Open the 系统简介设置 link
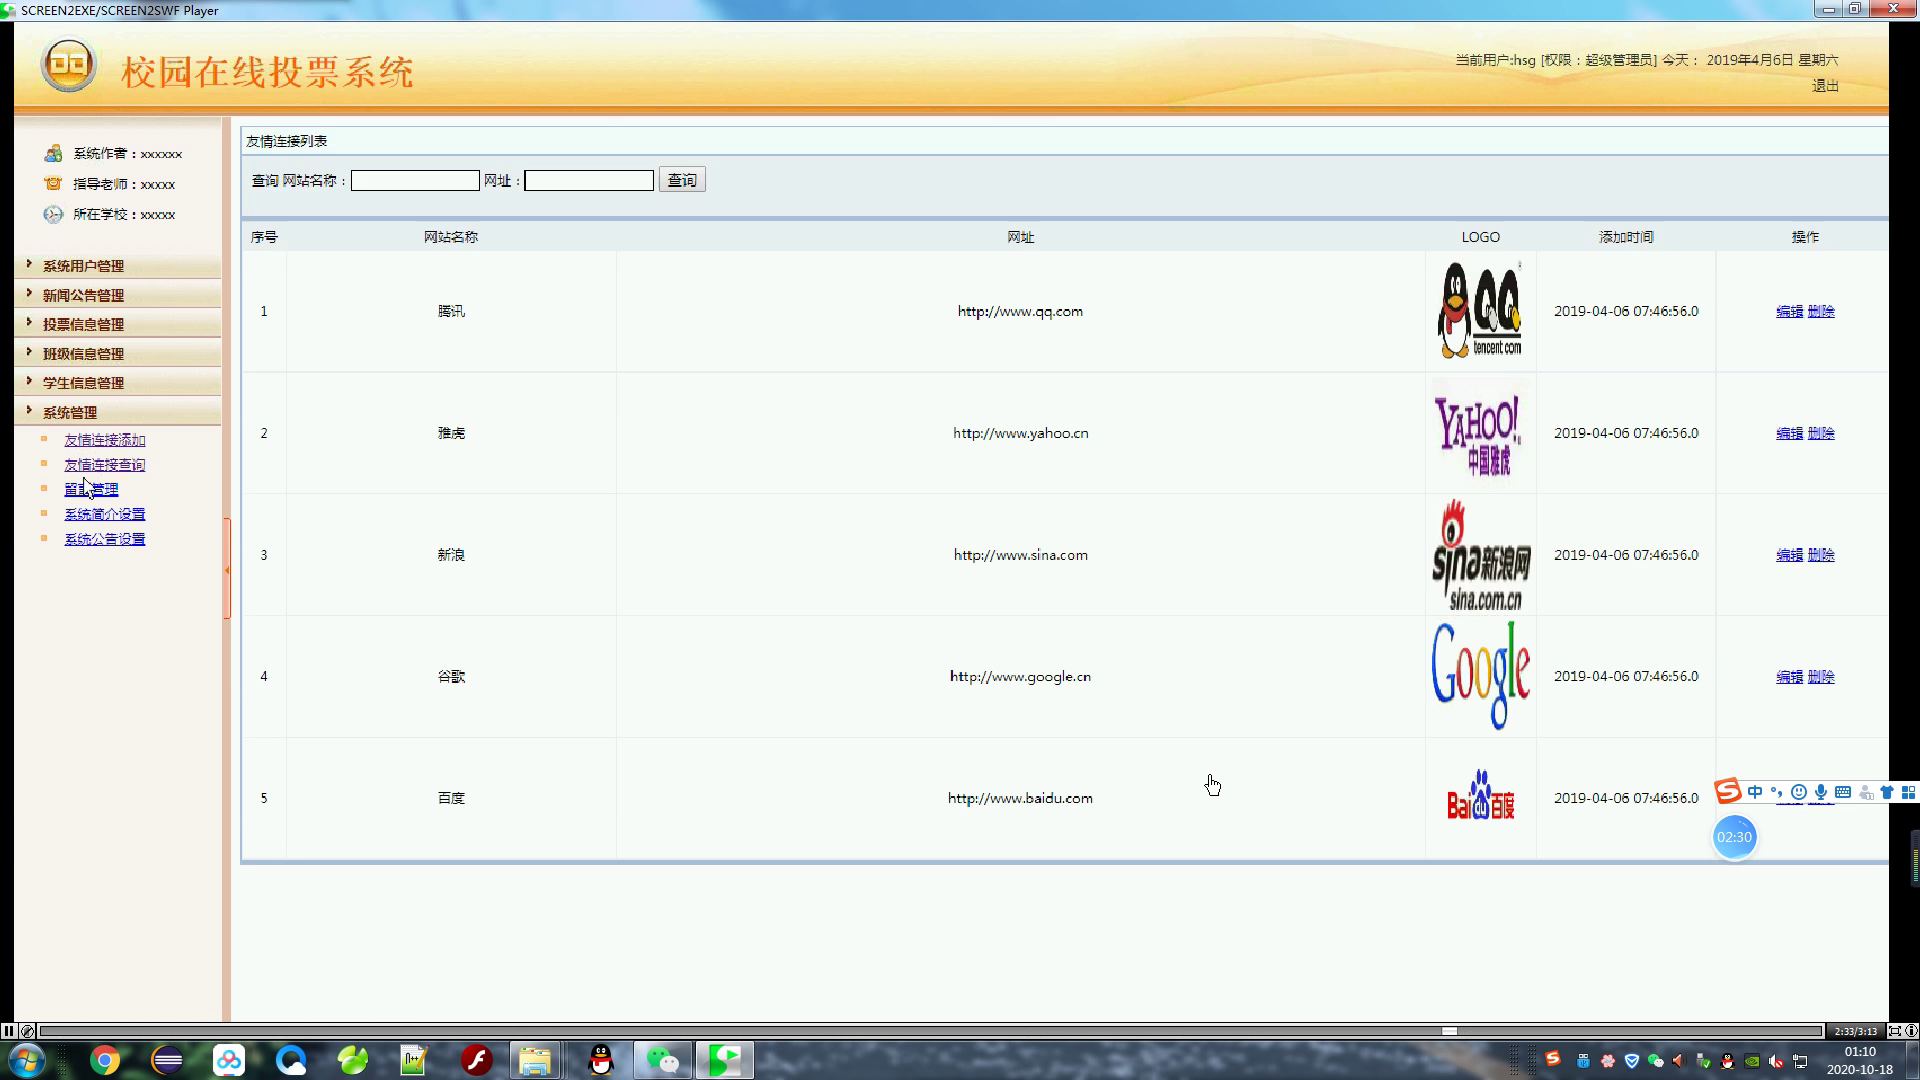 105,514
